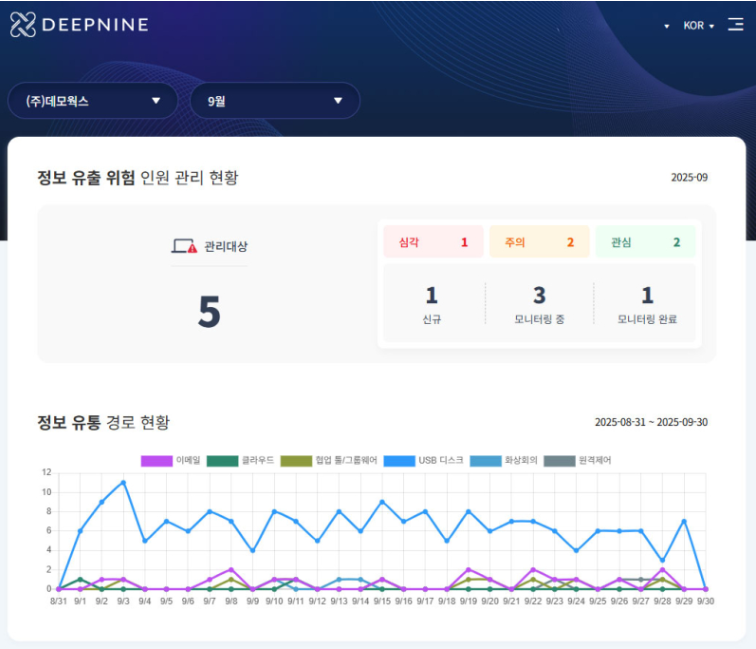Select the 심각 severity tab

(433, 242)
